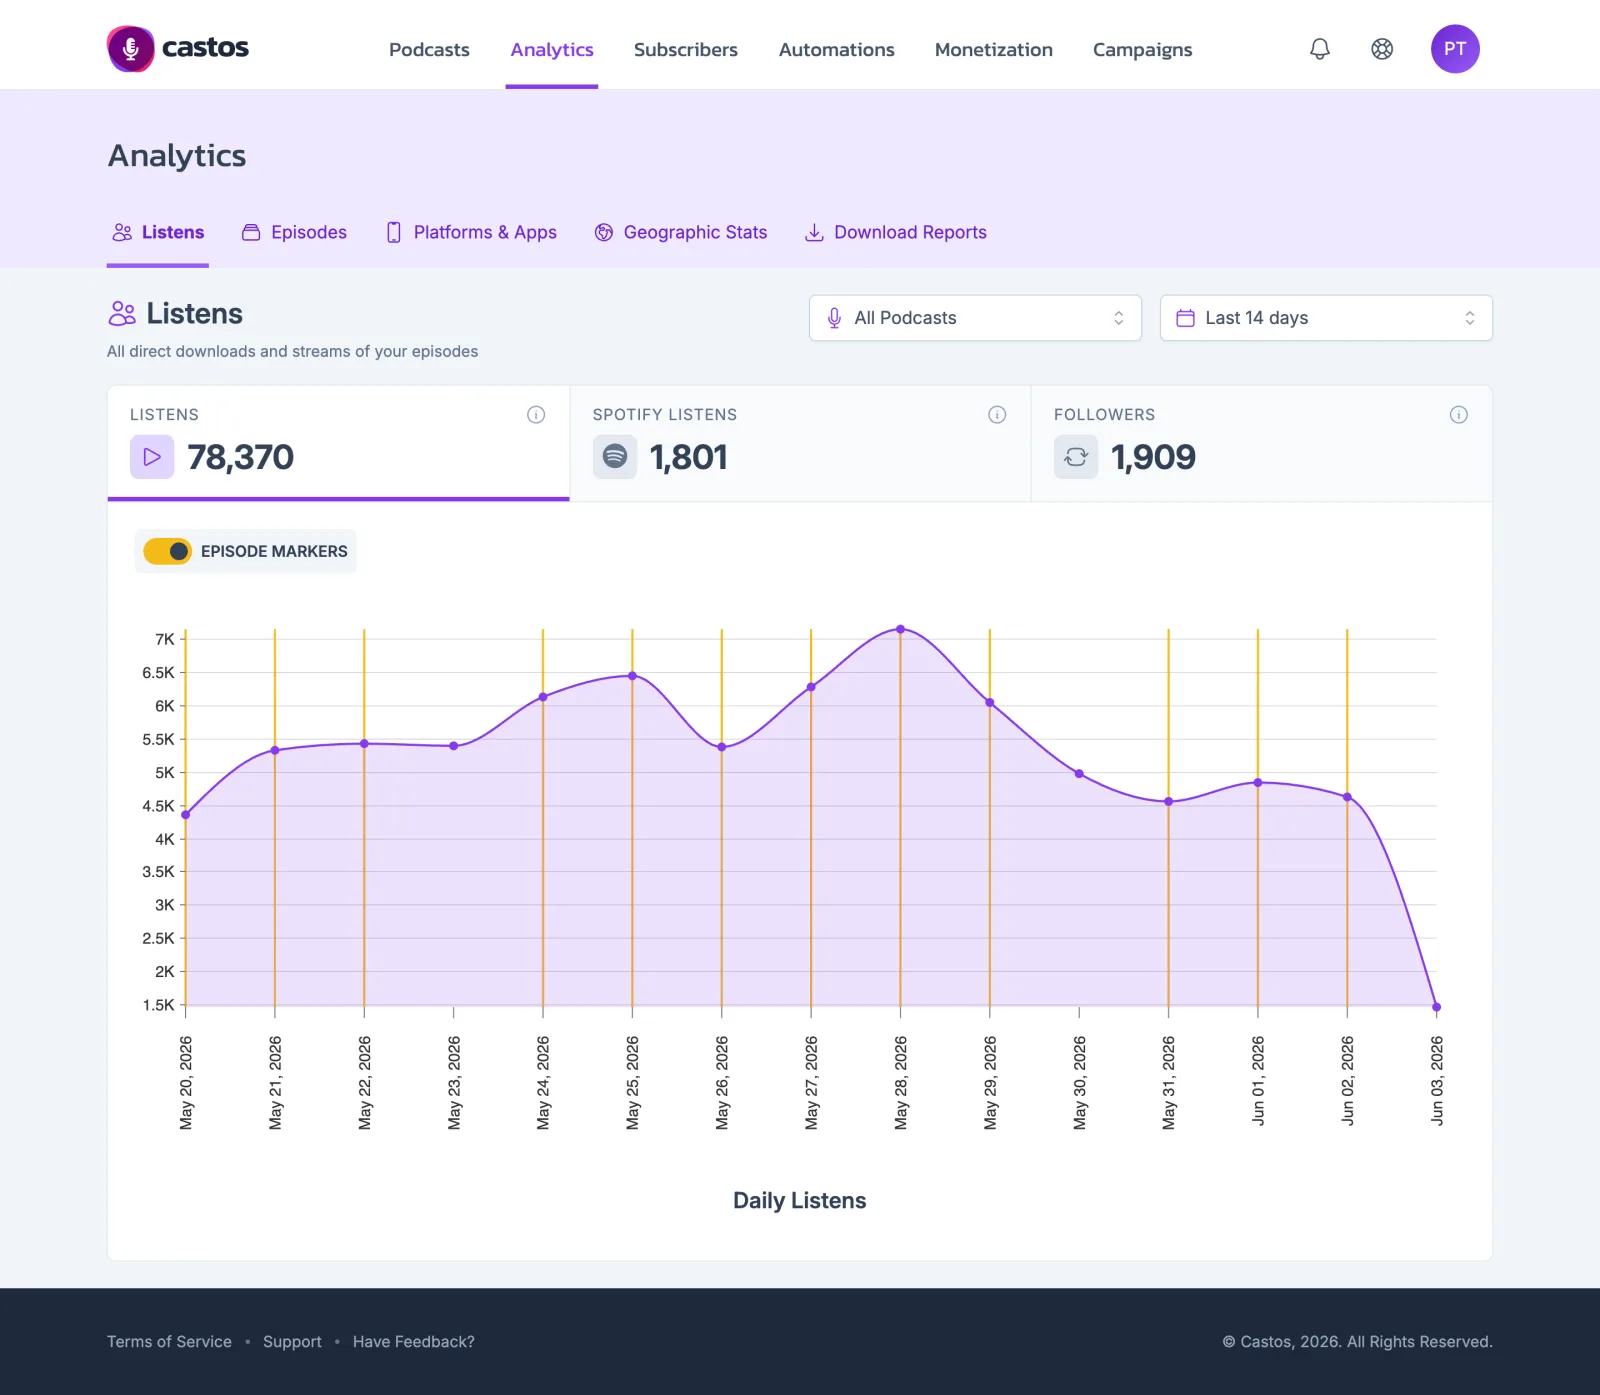Click the "Analytics" page heading
The width and height of the screenshot is (1600, 1395).
coord(177,156)
